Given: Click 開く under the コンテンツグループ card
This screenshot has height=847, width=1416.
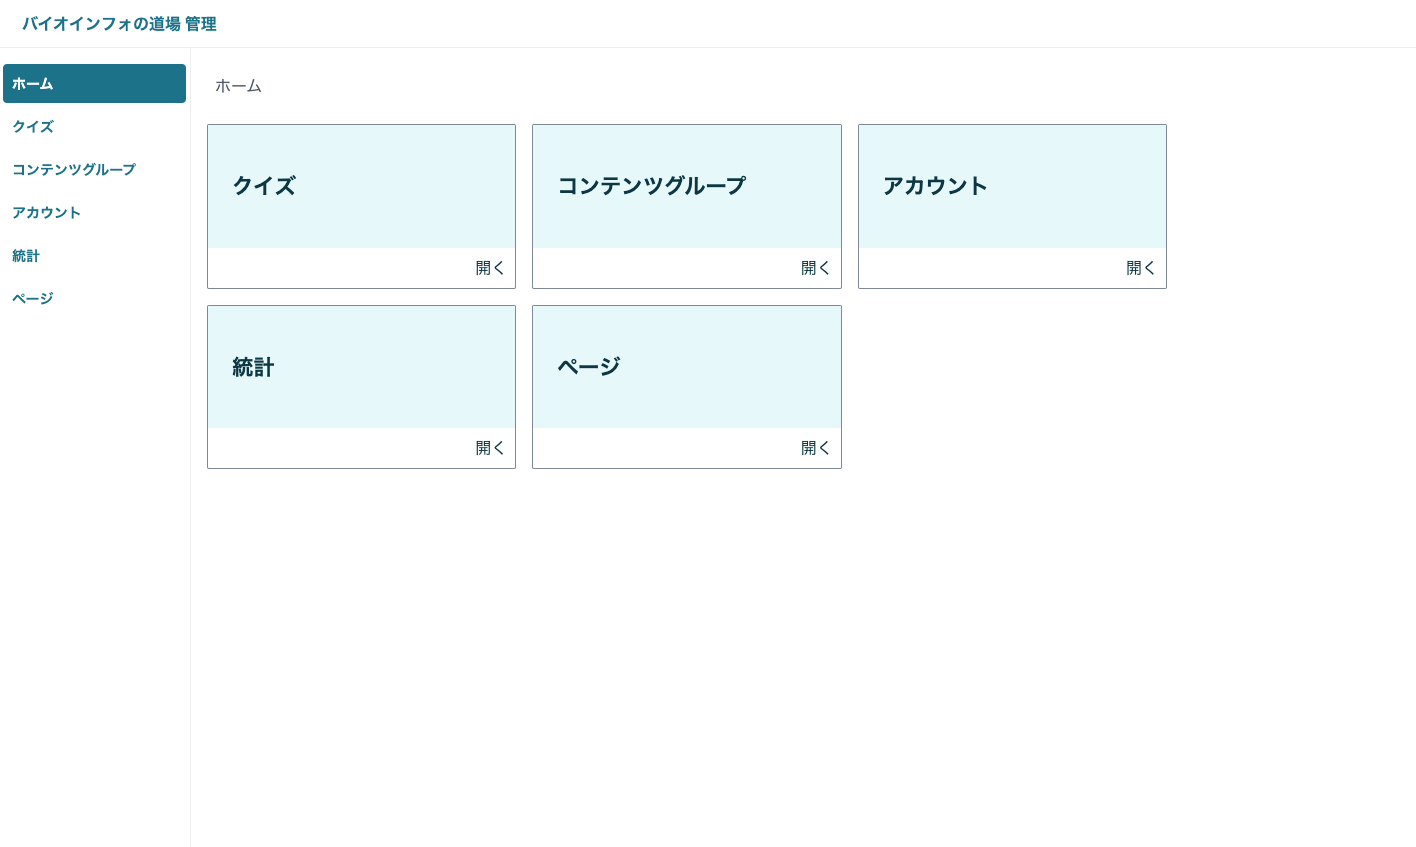Looking at the screenshot, I should pyautogui.click(x=815, y=268).
